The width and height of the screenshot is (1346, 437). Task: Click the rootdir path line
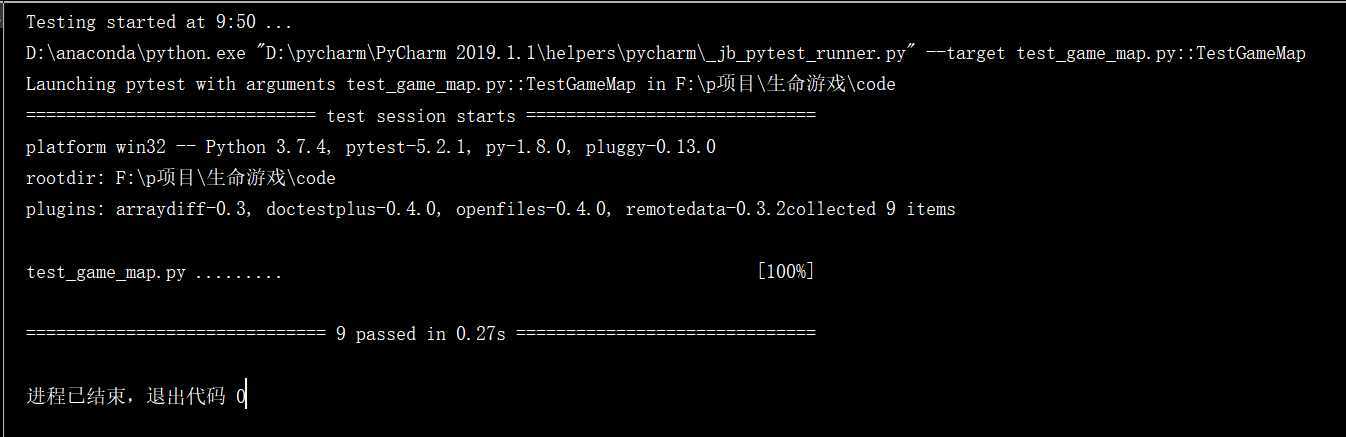point(180,179)
